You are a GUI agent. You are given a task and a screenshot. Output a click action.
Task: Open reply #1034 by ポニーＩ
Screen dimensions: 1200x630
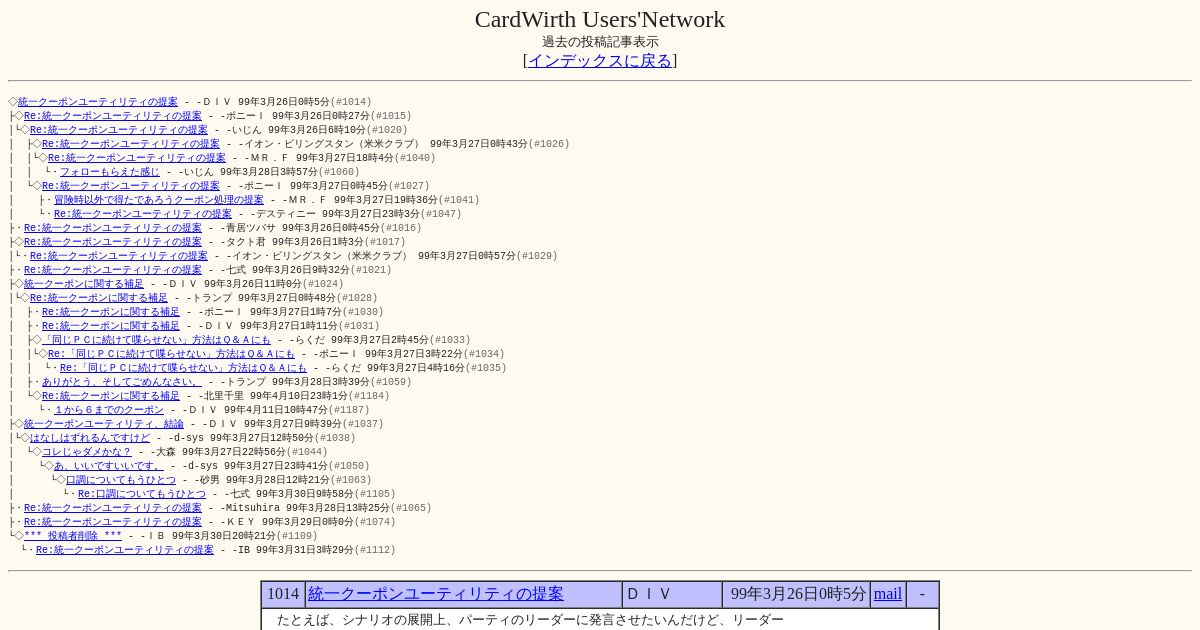click(172, 354)
